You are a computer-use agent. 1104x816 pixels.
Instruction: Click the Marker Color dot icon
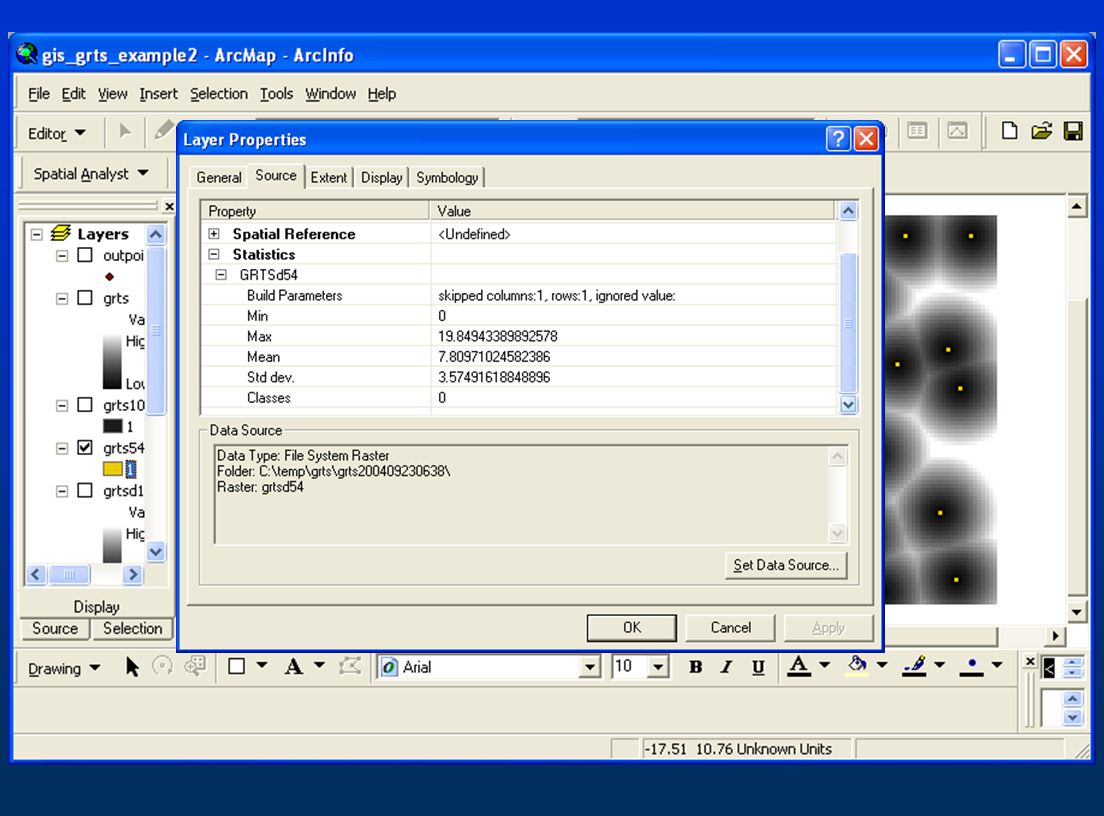(x=972, y=666)
